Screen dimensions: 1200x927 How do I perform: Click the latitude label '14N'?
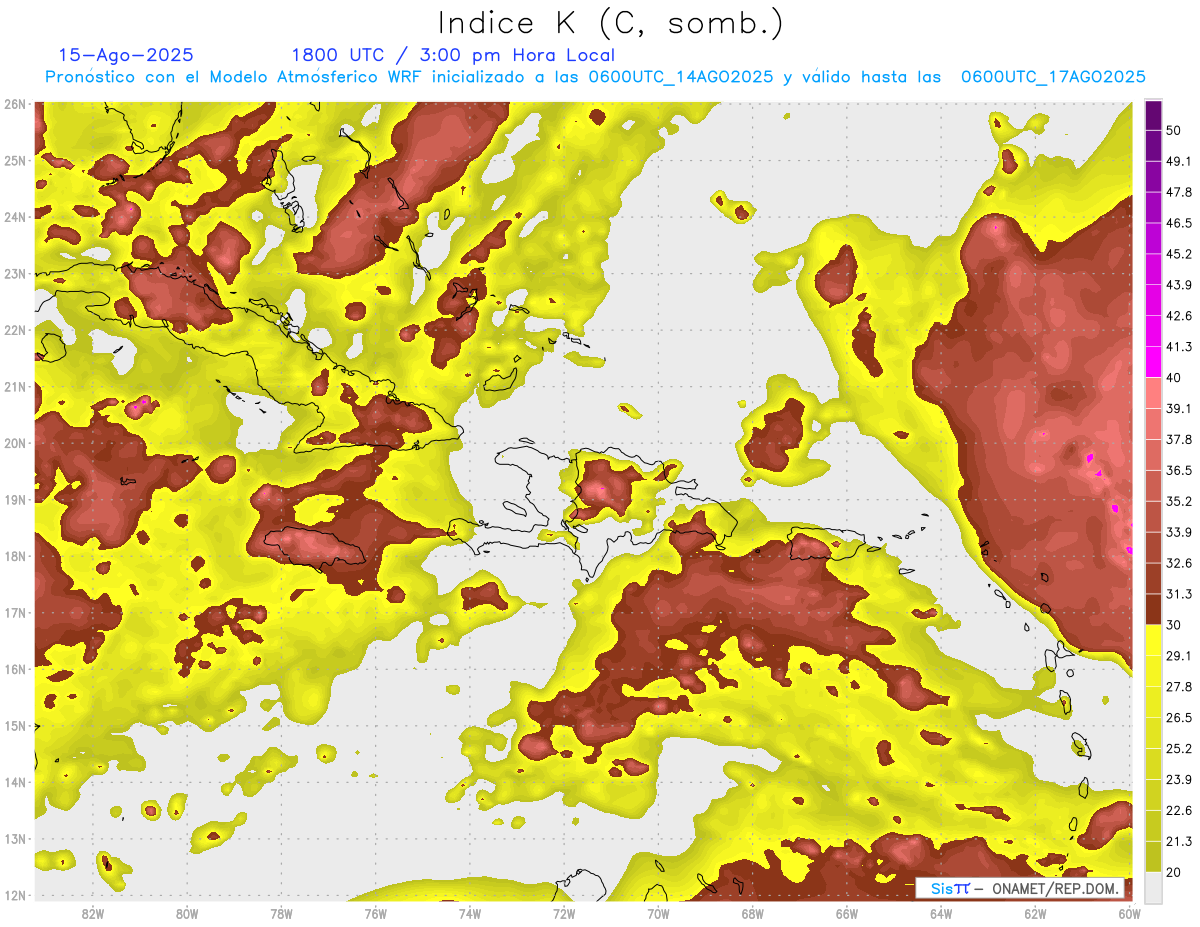[15, 782]
